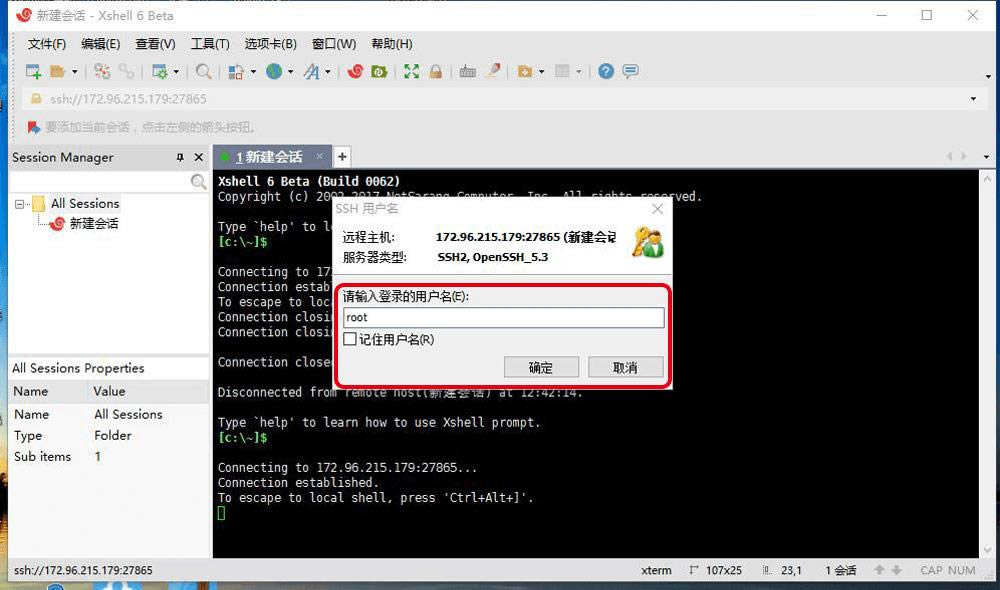
Task: Open the globe Encoding dropdown arrow
Action: 291,71
